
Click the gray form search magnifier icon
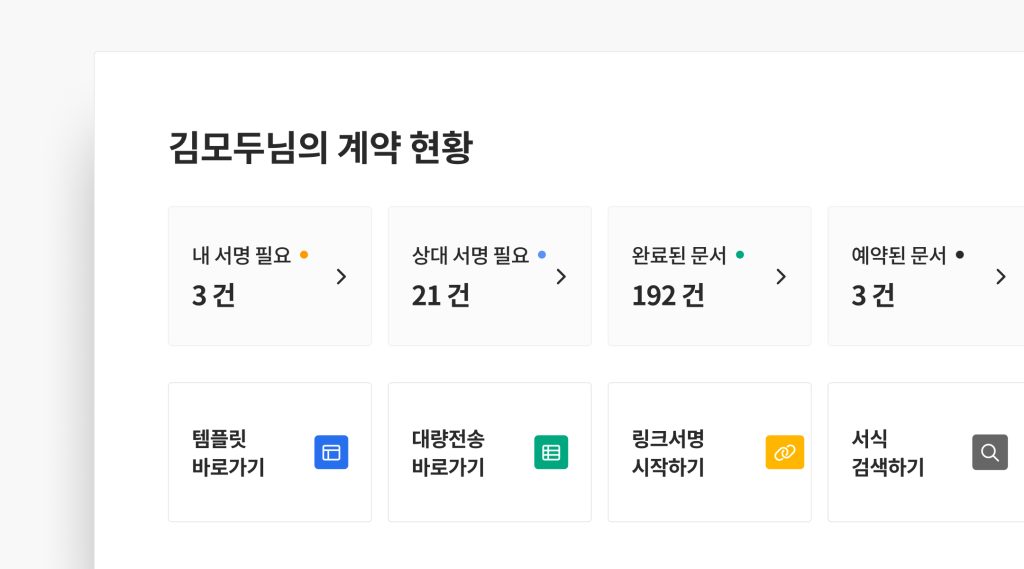point(989,452)
